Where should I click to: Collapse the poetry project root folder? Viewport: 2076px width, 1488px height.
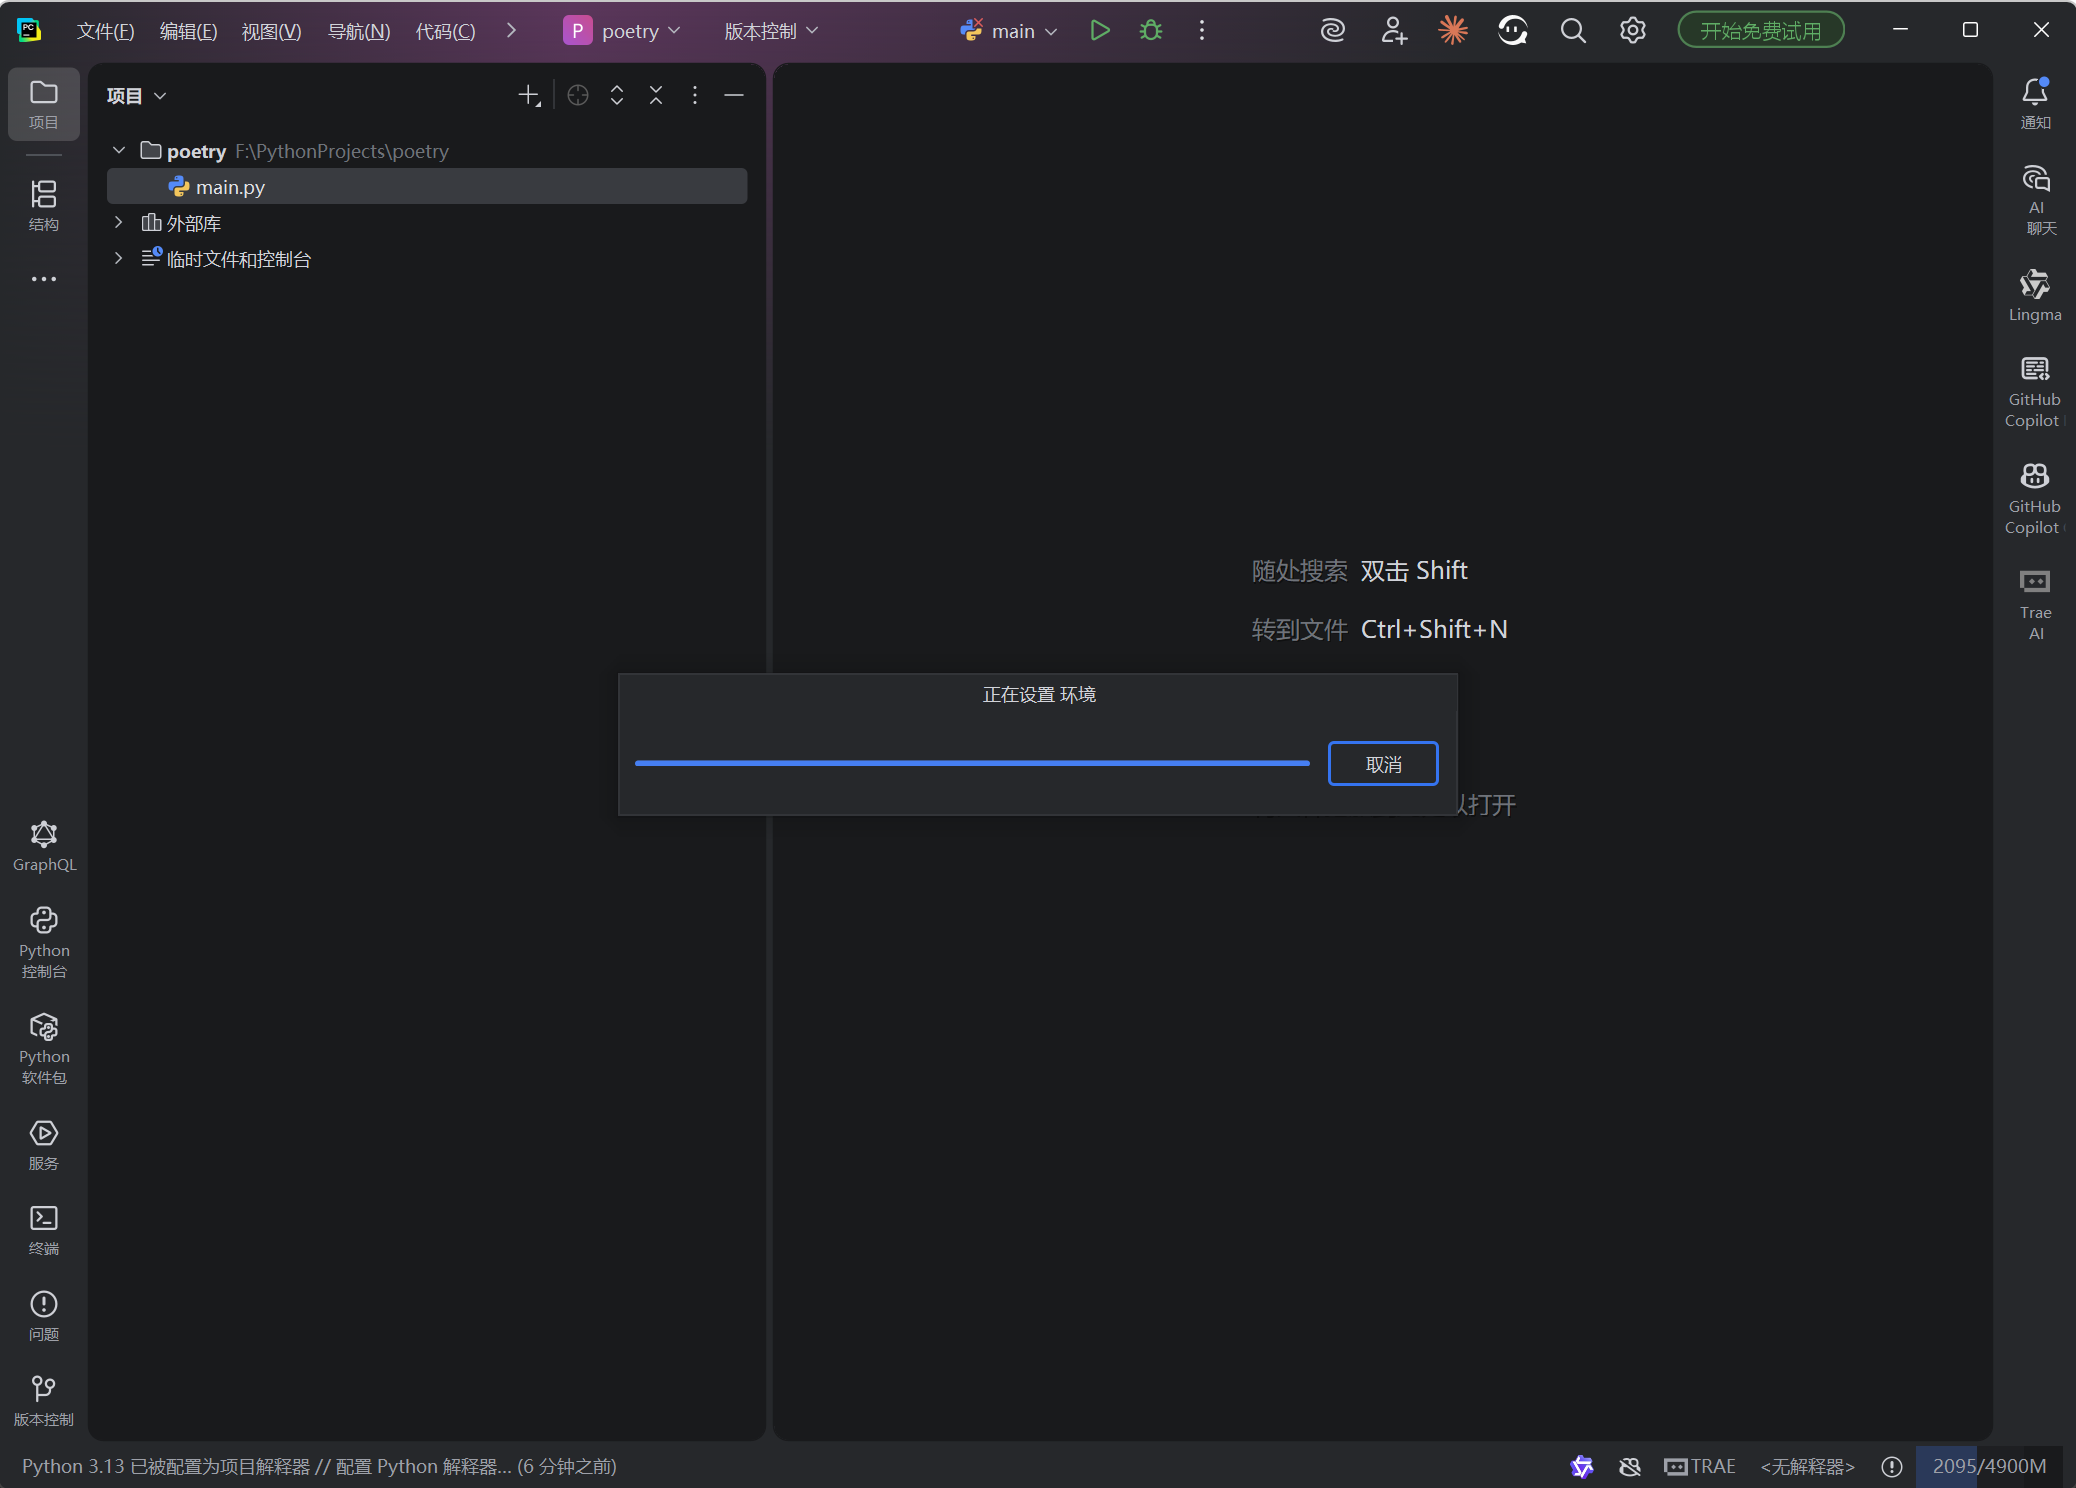click(119, 150)
